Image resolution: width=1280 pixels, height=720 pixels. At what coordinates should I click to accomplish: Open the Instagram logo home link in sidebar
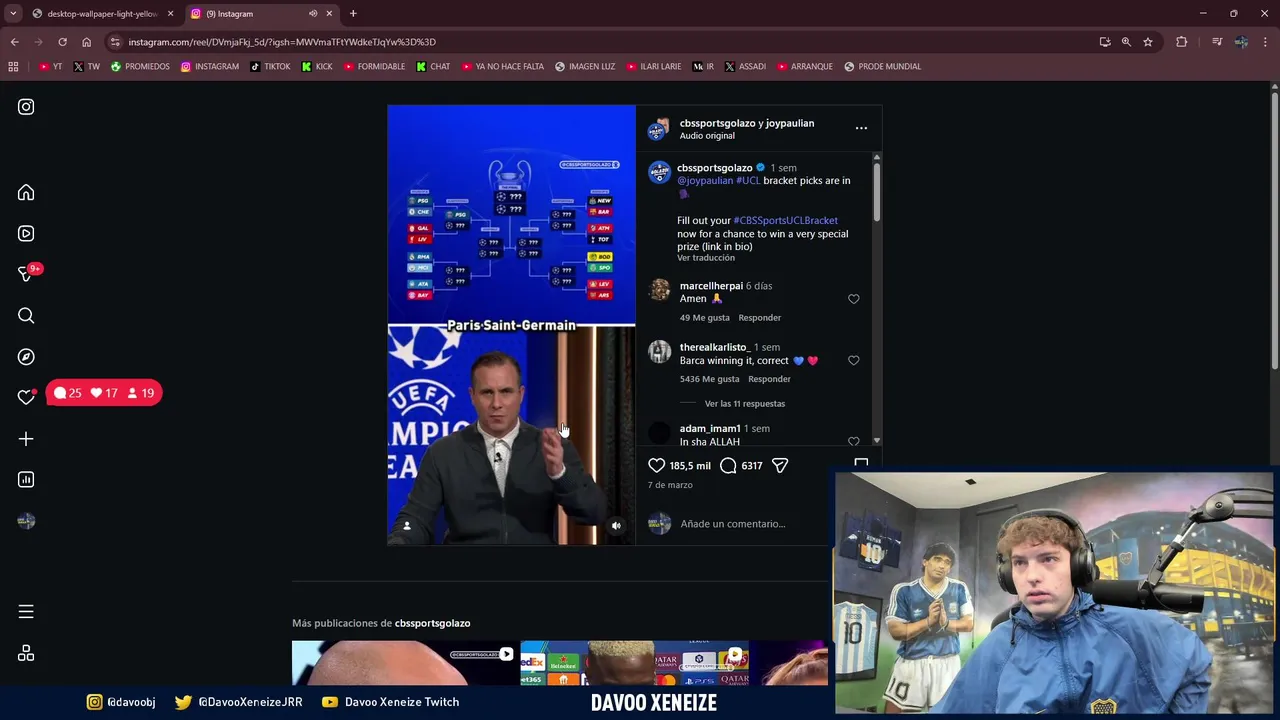[26, 107]
